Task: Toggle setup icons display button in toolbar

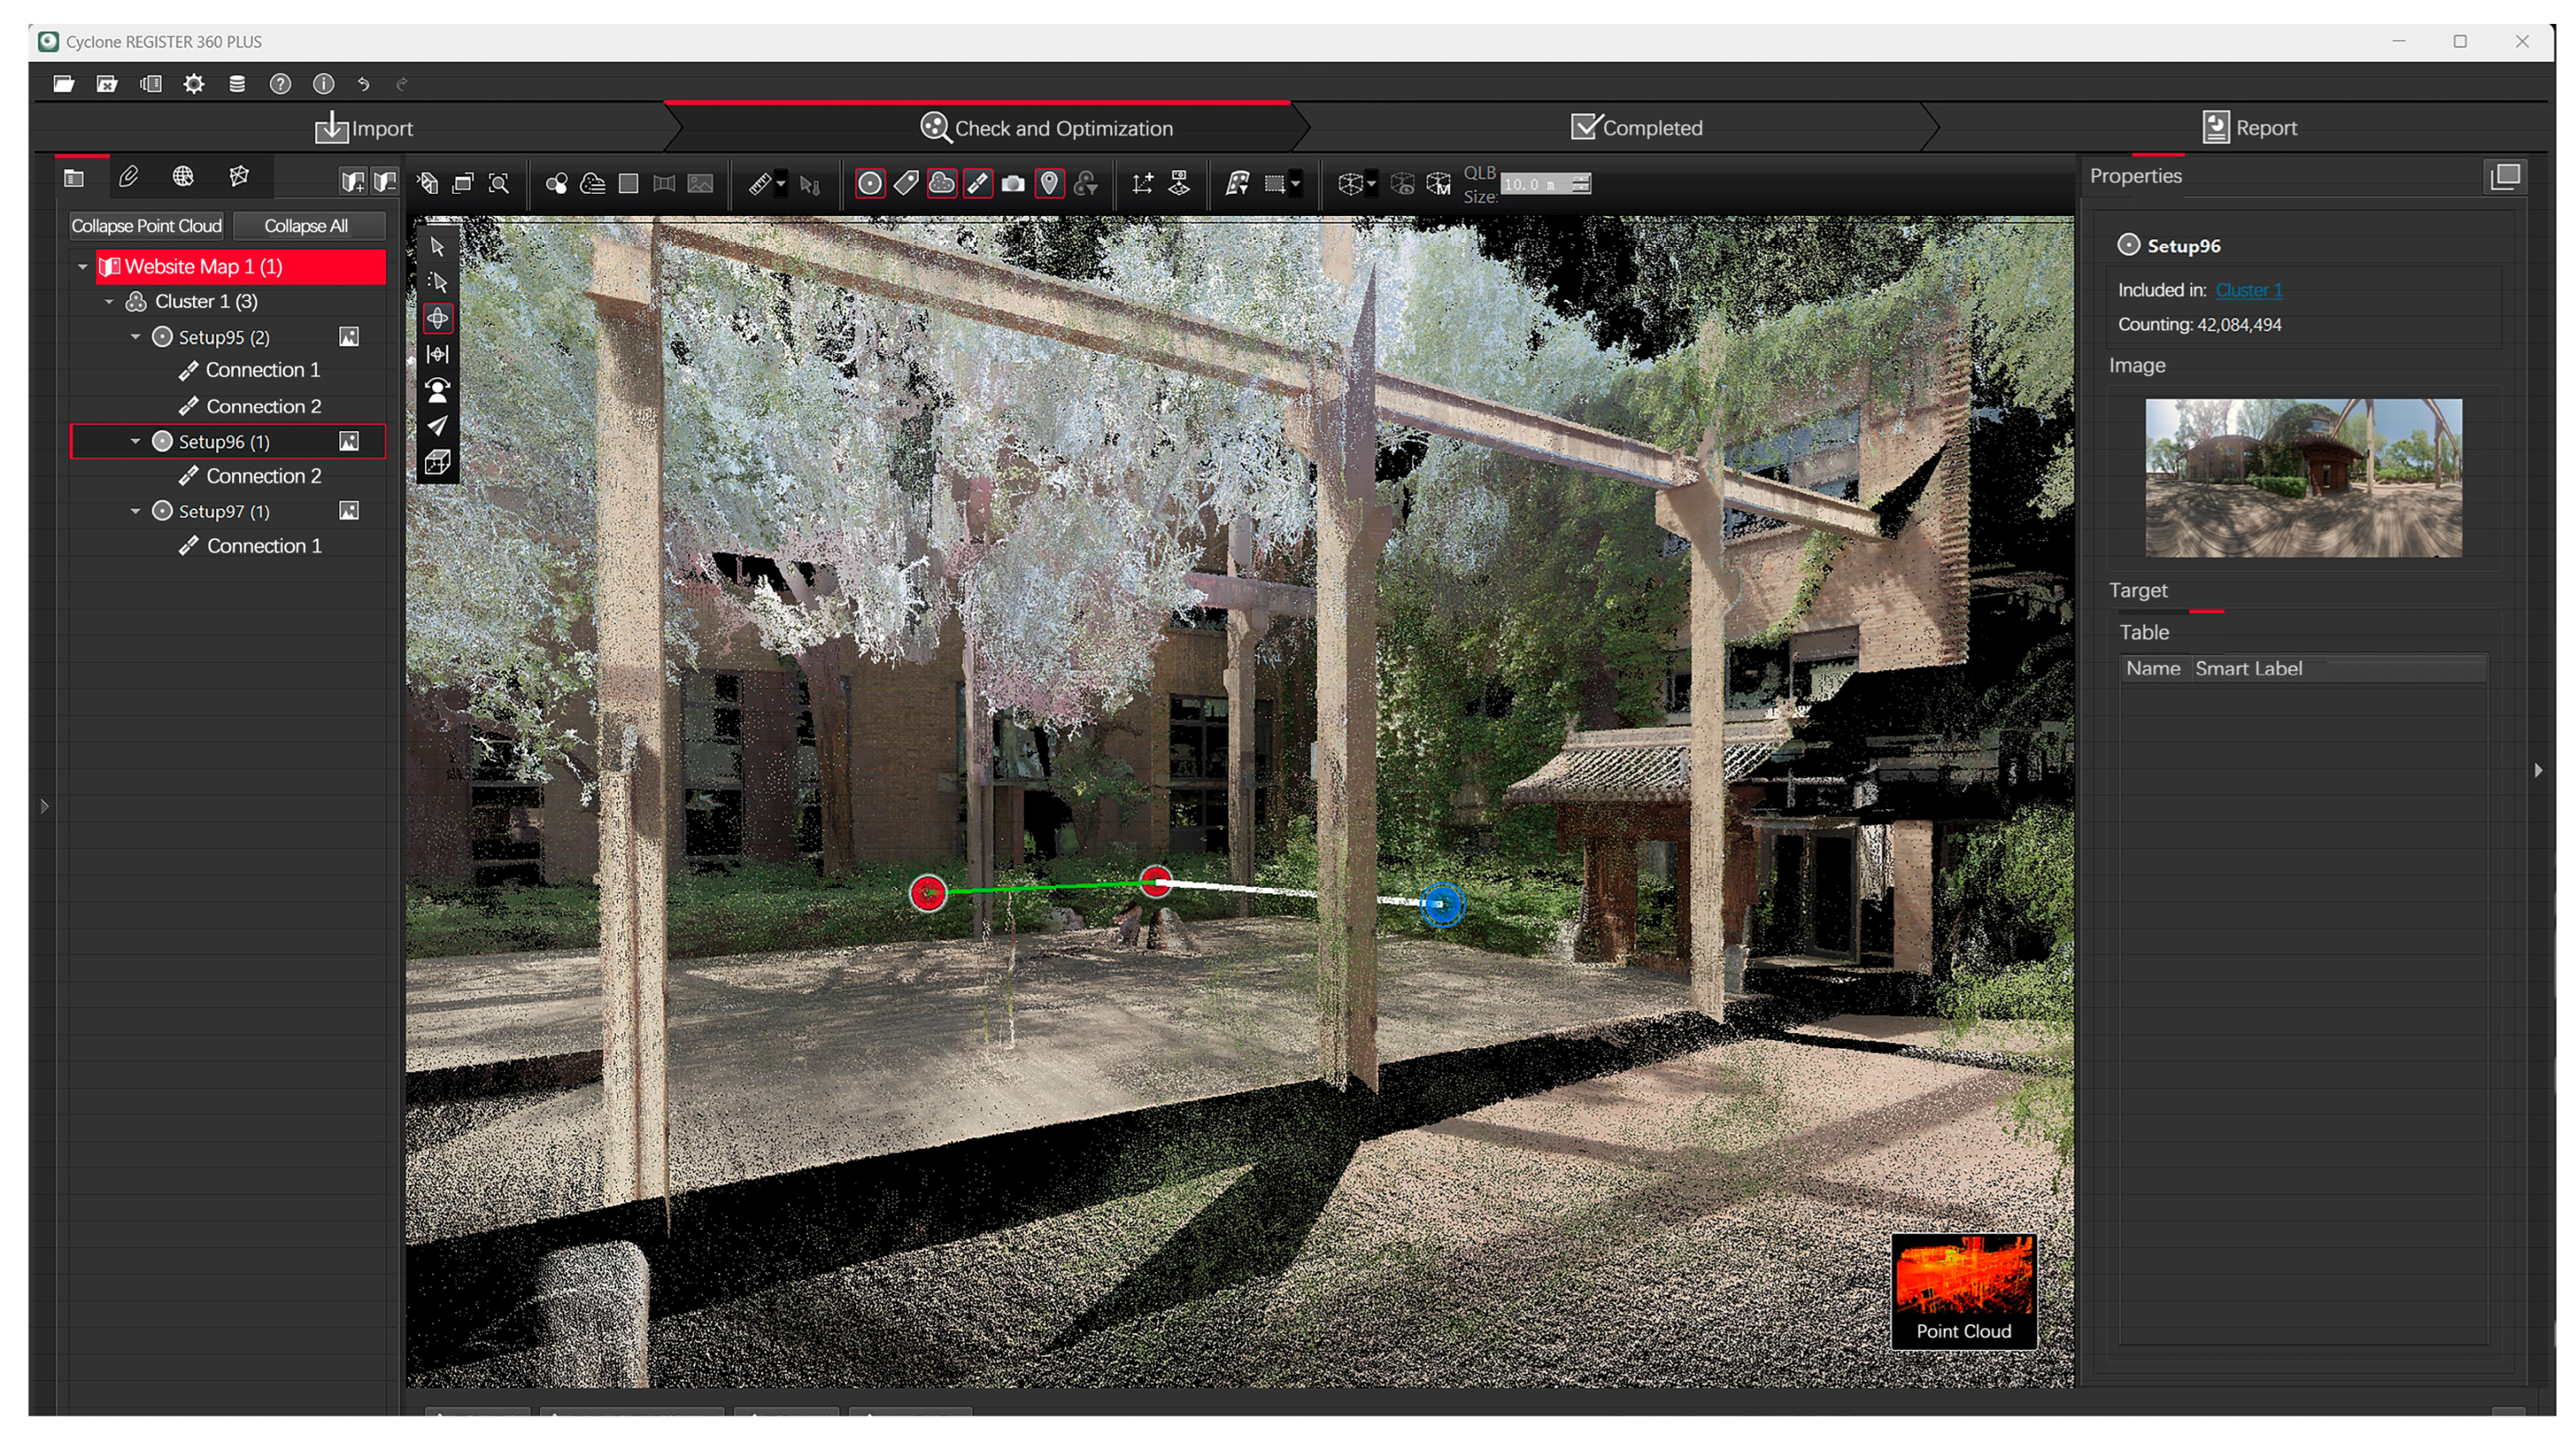Action: click(x=870, y=184)
